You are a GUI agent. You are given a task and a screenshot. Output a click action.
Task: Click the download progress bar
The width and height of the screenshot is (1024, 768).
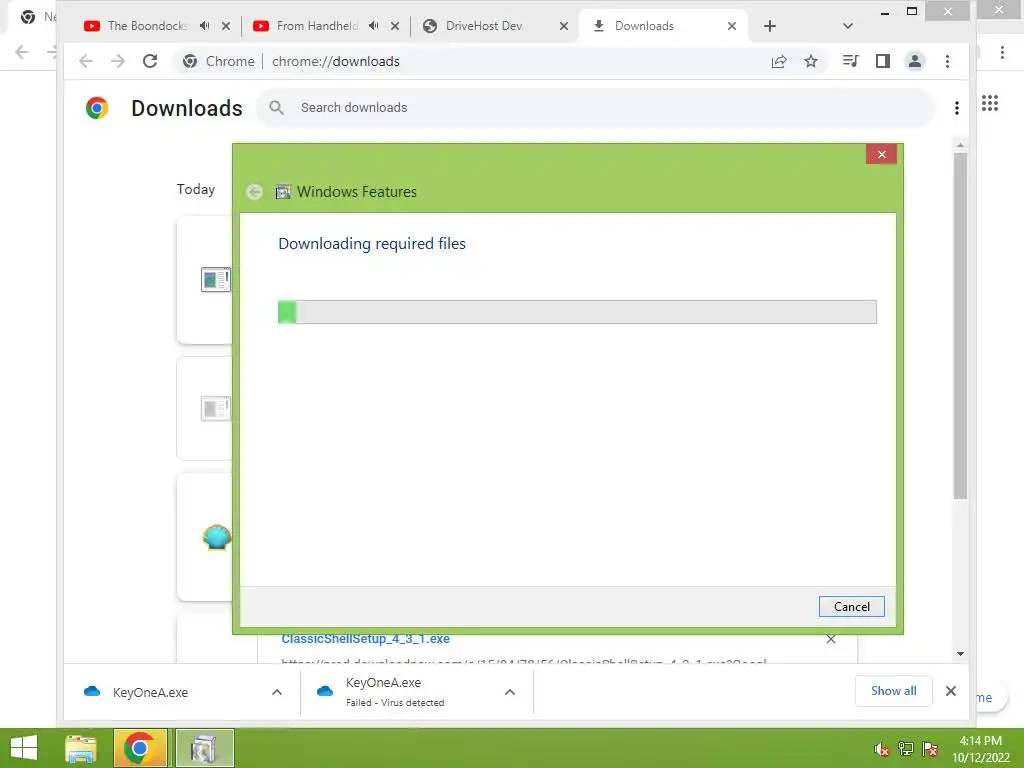coord(577,312)
